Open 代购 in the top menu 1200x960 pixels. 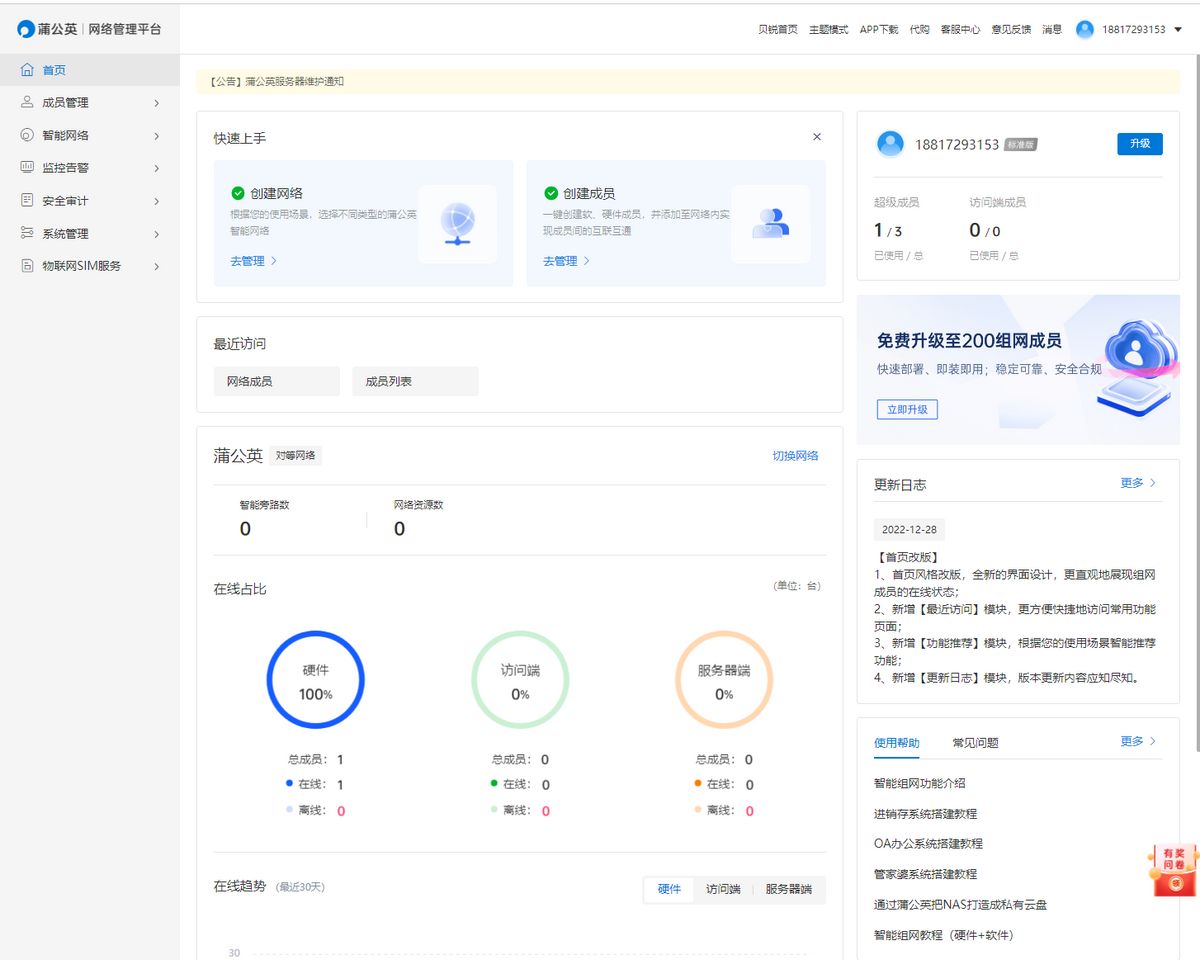click(919, 30)
